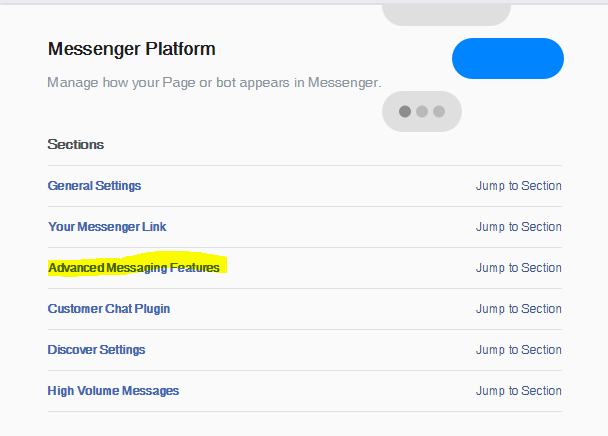Jump to Section for High Volume Messages

pyautogui.click(x=519, y=391)
